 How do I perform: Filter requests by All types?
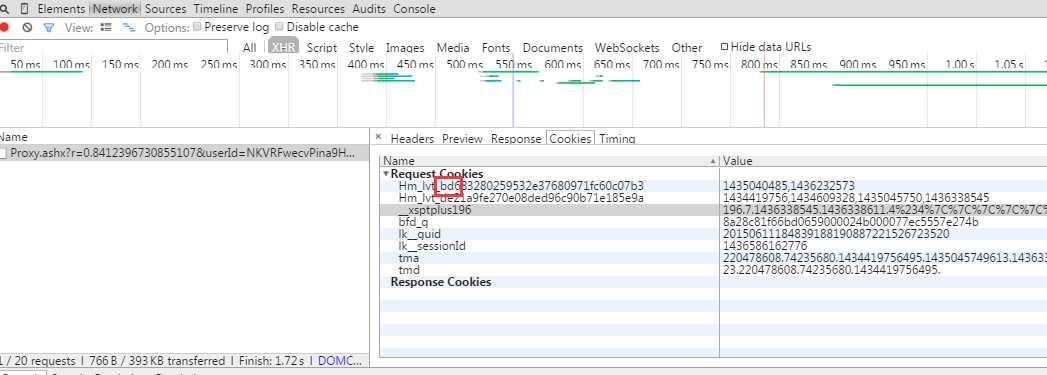point(250,47)
